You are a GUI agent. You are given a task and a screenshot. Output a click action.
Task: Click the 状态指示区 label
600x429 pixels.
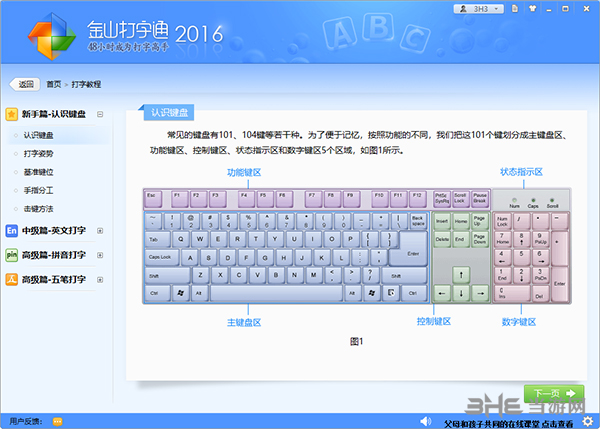(x=521, y=172)
